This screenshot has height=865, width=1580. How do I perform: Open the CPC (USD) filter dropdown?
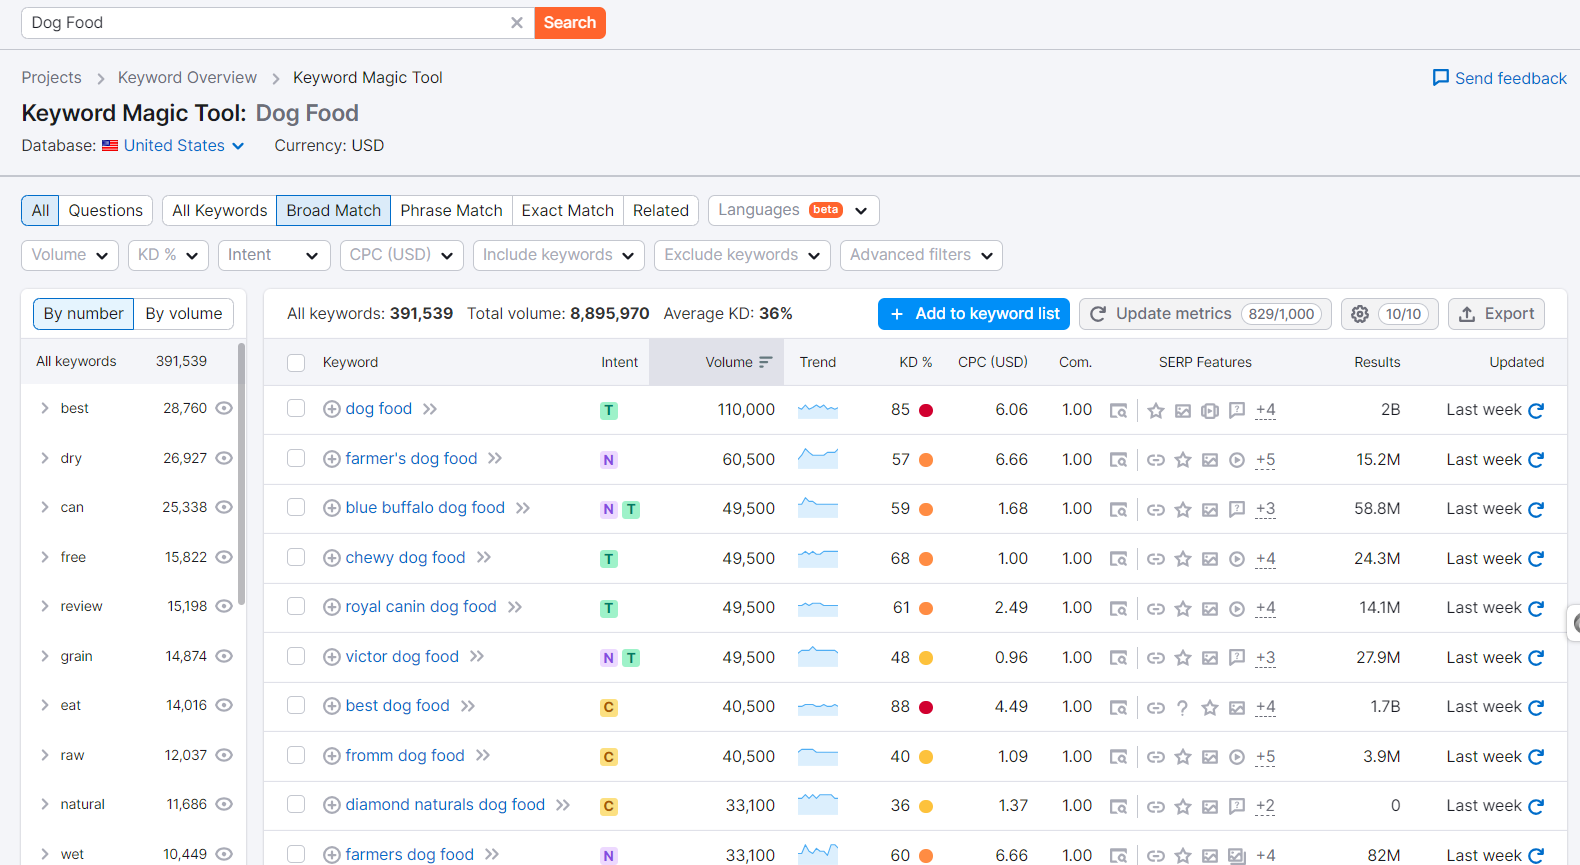pyautogui.click(x=401, y=255)
